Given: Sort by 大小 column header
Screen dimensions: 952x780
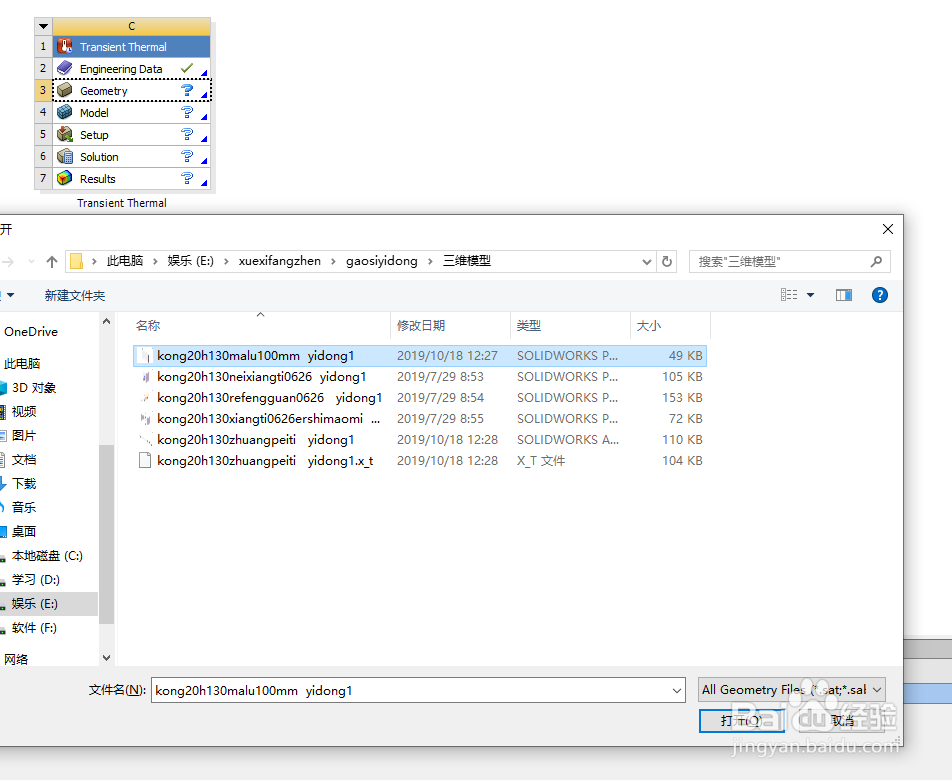Looking at the screenshot, I should coord(648,326).
